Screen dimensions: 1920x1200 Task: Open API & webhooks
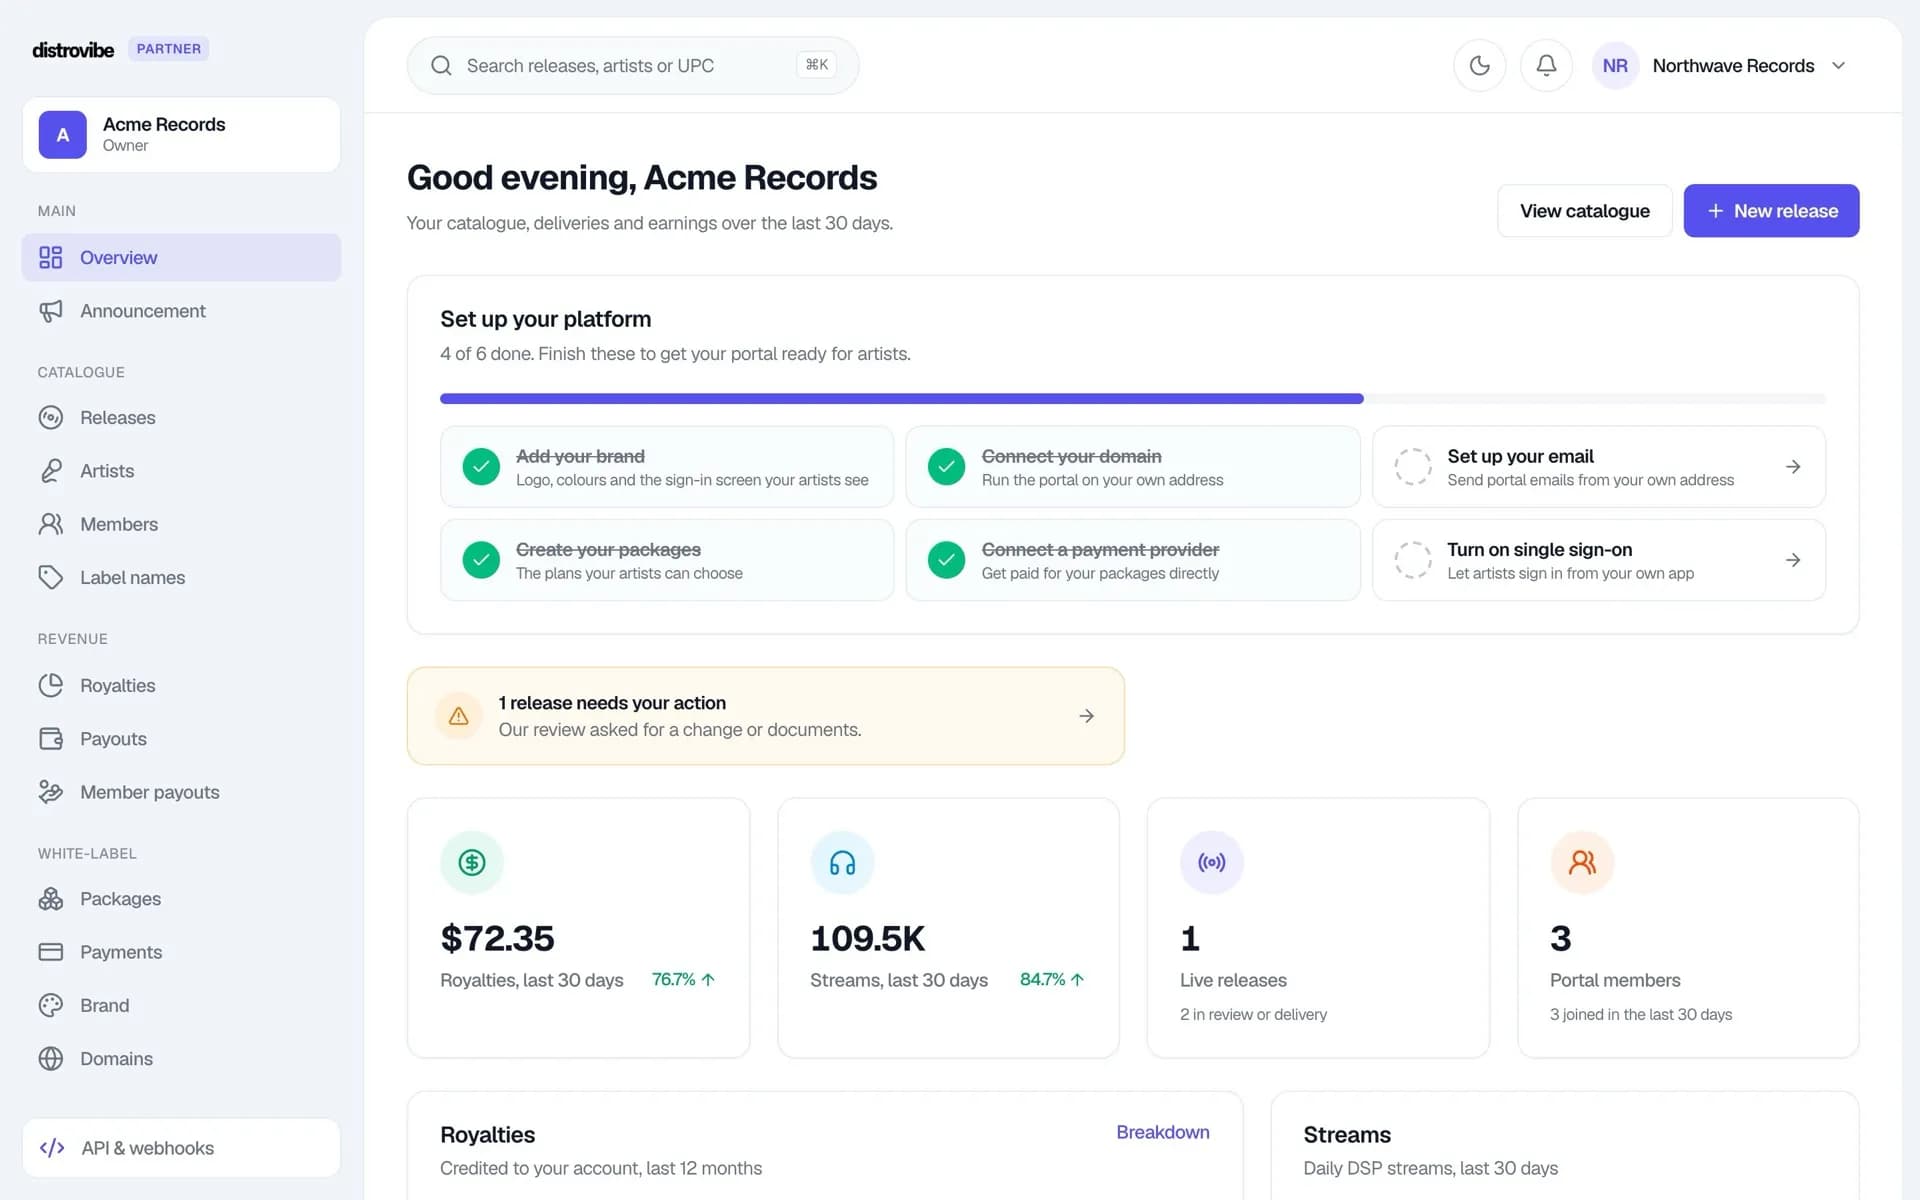pos(181,1148)
